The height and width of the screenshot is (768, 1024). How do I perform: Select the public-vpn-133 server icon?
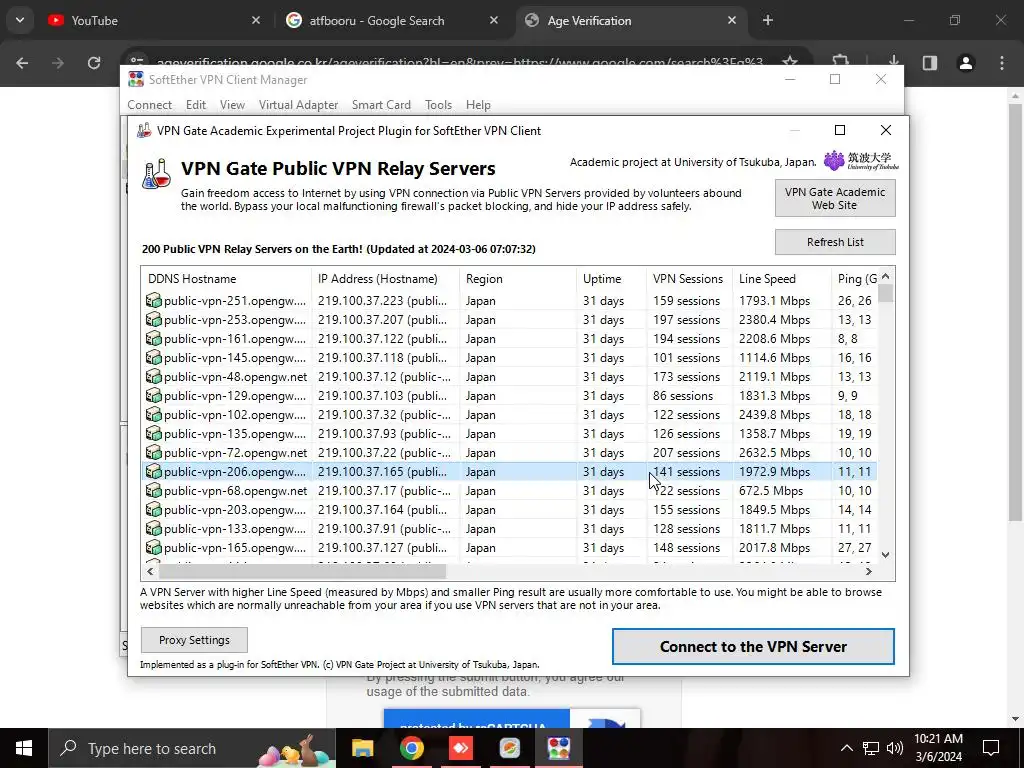click(x=153, y=528)
